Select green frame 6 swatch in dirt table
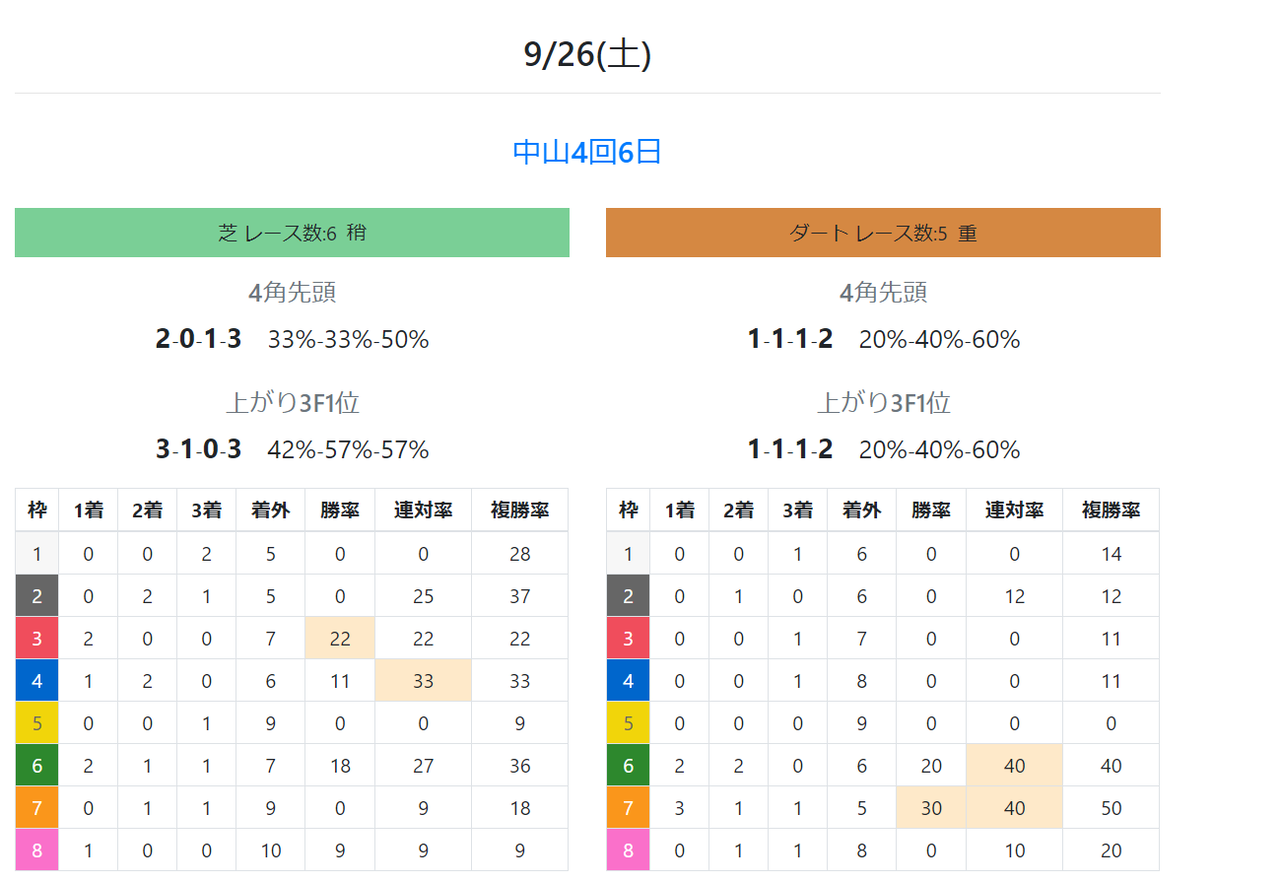 [628, 765]
